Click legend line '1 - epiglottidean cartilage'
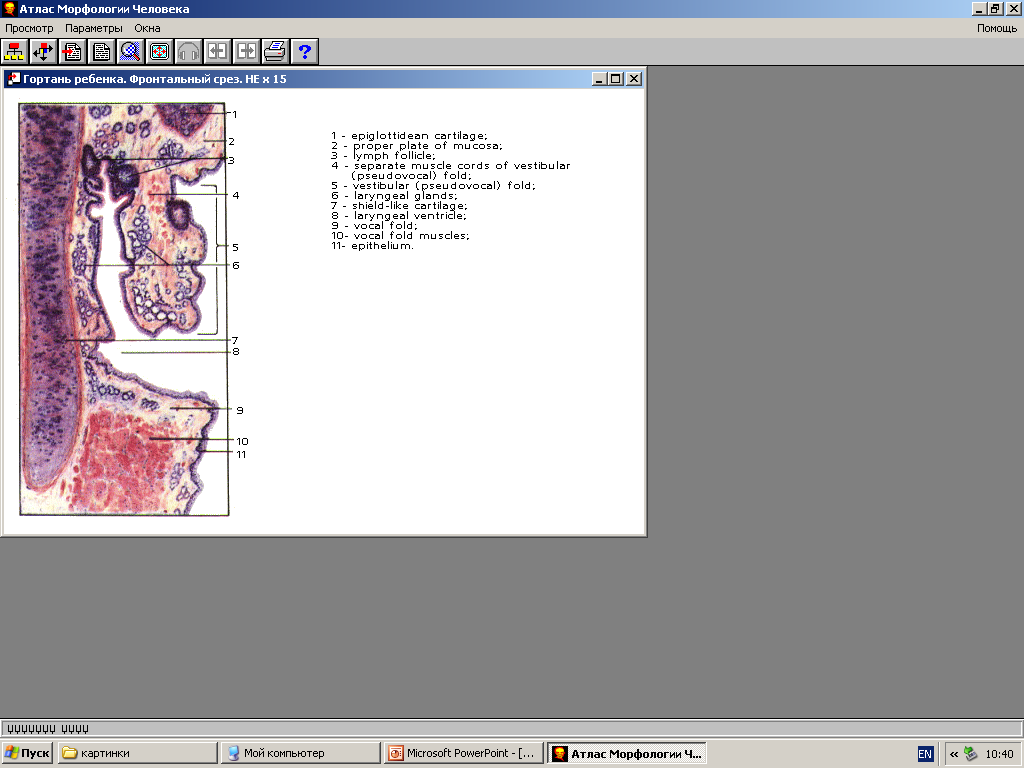 [x=409, y=136]
